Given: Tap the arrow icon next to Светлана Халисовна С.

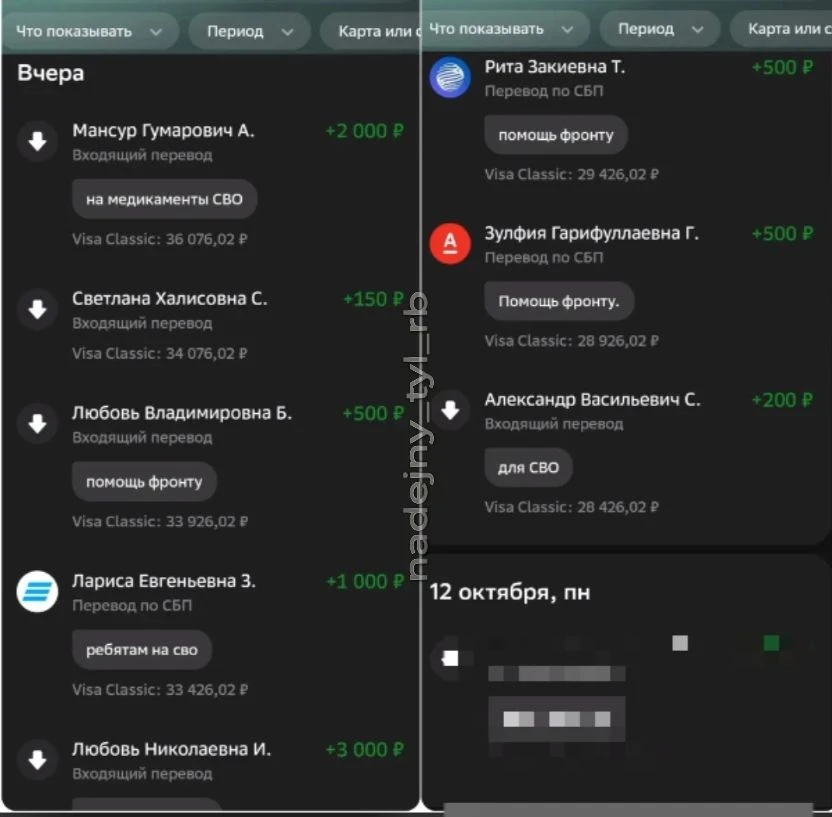Looking at the screenshot, I should point(37,309).
